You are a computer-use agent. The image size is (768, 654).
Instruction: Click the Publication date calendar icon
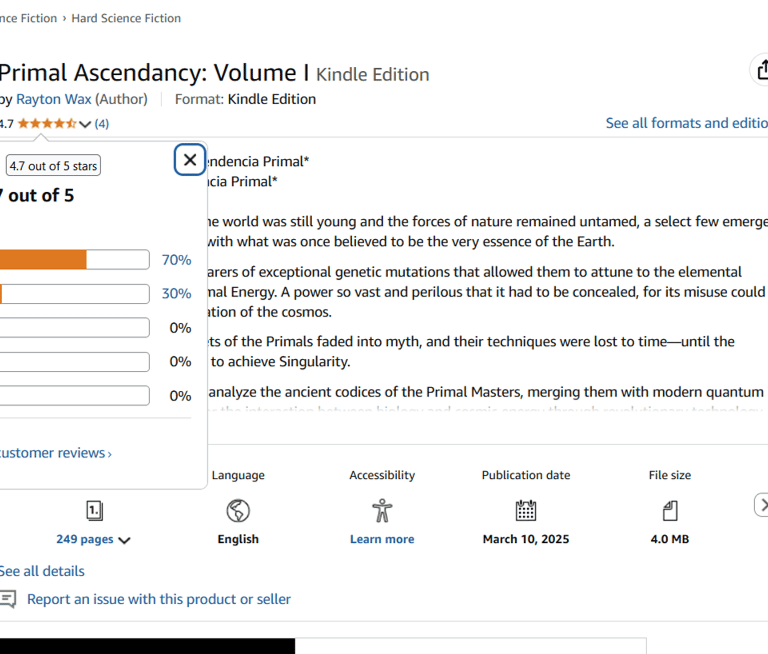(526, 511)
